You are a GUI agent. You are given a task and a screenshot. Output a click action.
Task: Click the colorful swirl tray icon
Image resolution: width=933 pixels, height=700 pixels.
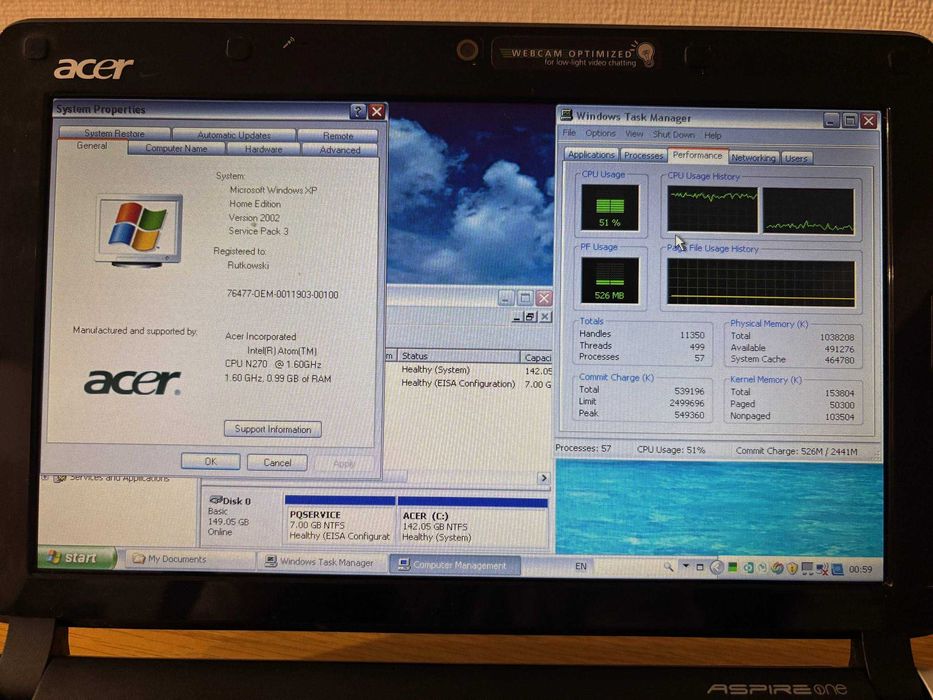(777, 568)
